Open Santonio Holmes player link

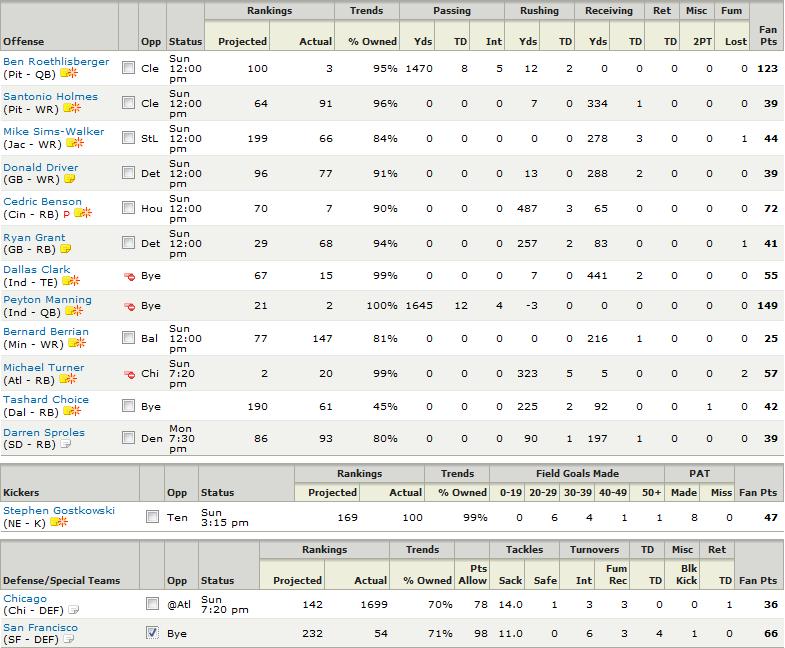coord(51,97)
